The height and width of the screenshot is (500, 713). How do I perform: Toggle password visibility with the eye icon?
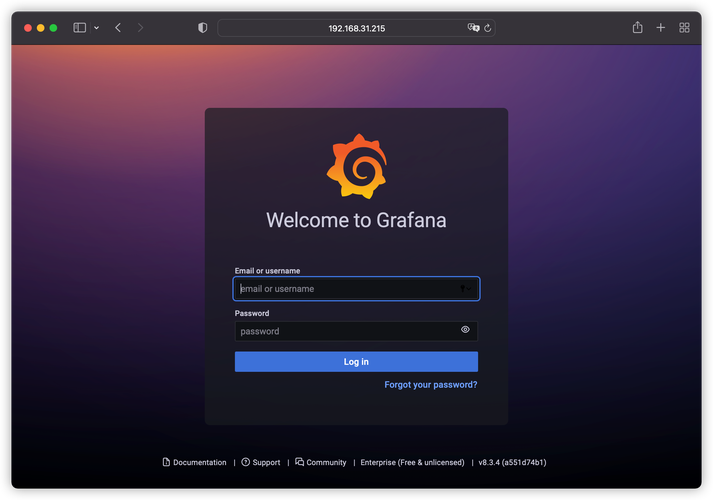(x=465, y=330)
